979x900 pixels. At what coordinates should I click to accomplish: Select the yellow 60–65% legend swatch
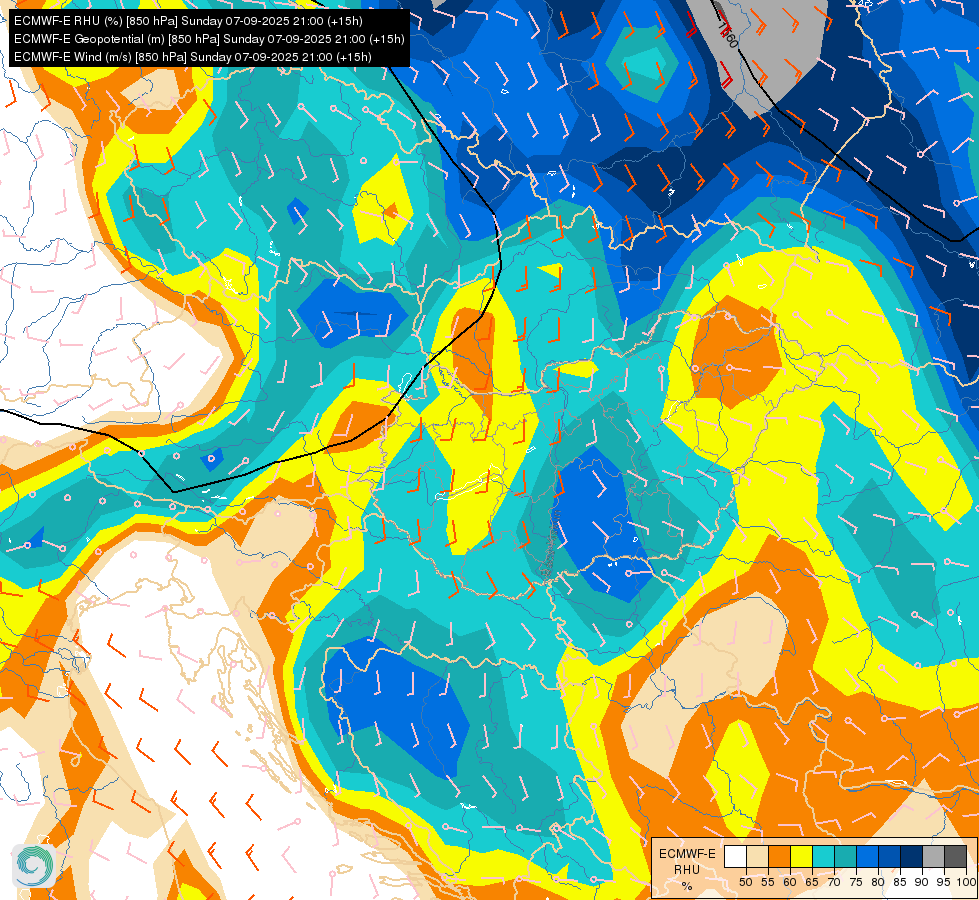pyautogui.click(x=801, y=857)
